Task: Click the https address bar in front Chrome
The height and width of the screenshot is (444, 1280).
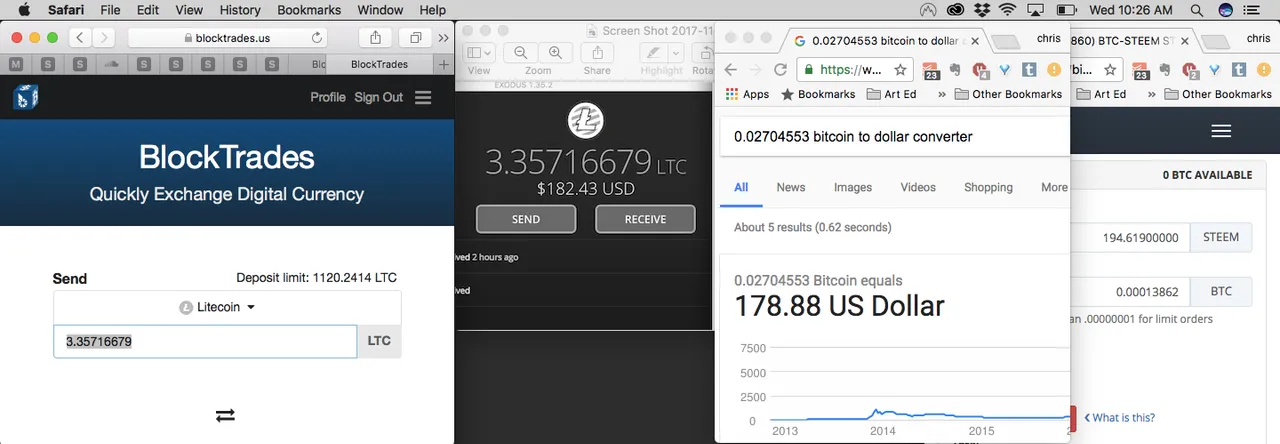Action: point(855,70)
